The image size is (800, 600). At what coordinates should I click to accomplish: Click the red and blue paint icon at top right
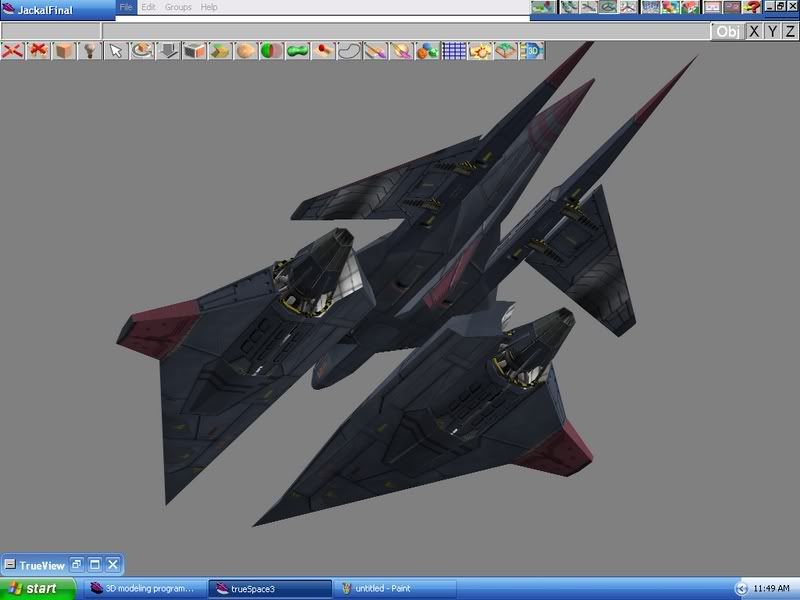[x=670, y=7]
